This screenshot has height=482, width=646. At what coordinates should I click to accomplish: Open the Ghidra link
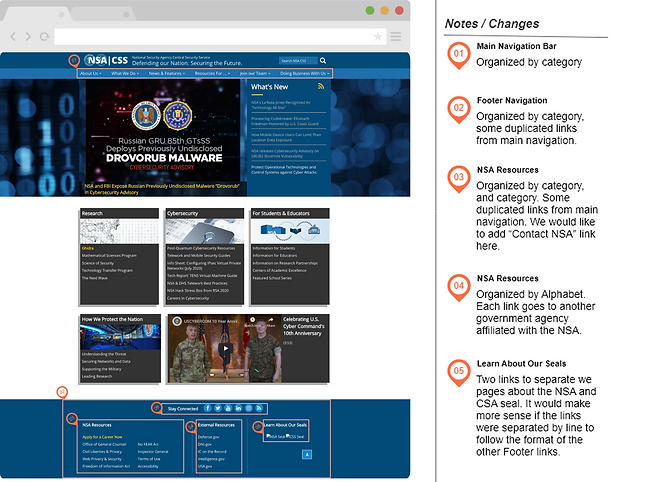[88, 248]
